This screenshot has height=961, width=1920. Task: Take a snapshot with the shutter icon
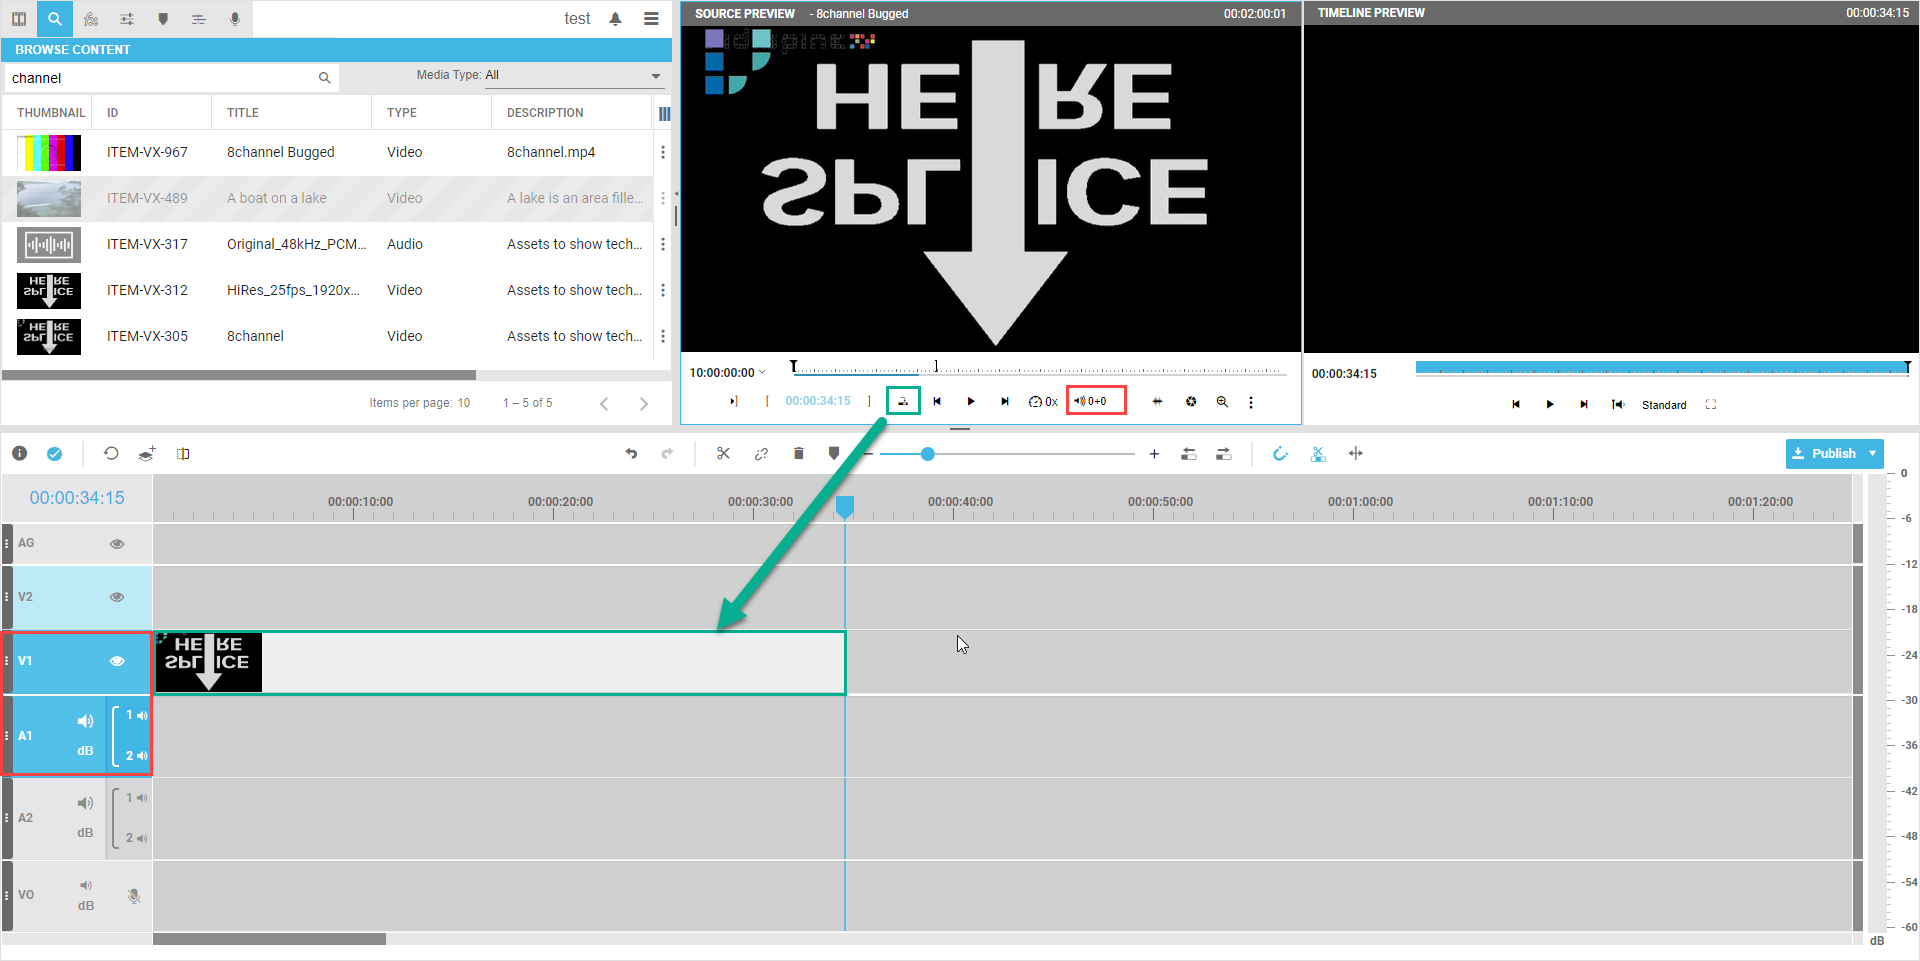[x=1191, y=402]
